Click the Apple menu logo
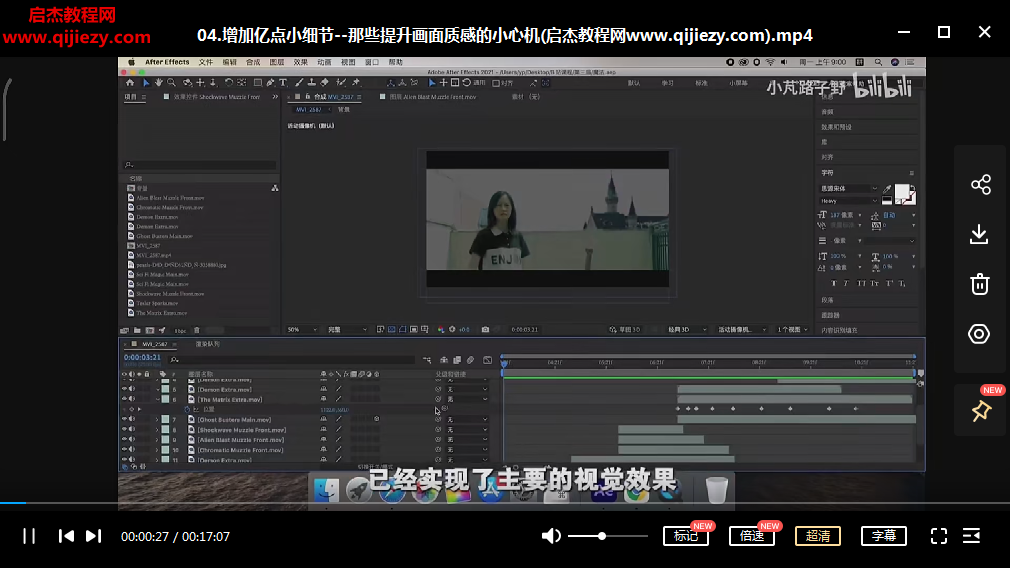Image resolution: width=1010 pixels, height=568 pixels. (x=131, y=62)
